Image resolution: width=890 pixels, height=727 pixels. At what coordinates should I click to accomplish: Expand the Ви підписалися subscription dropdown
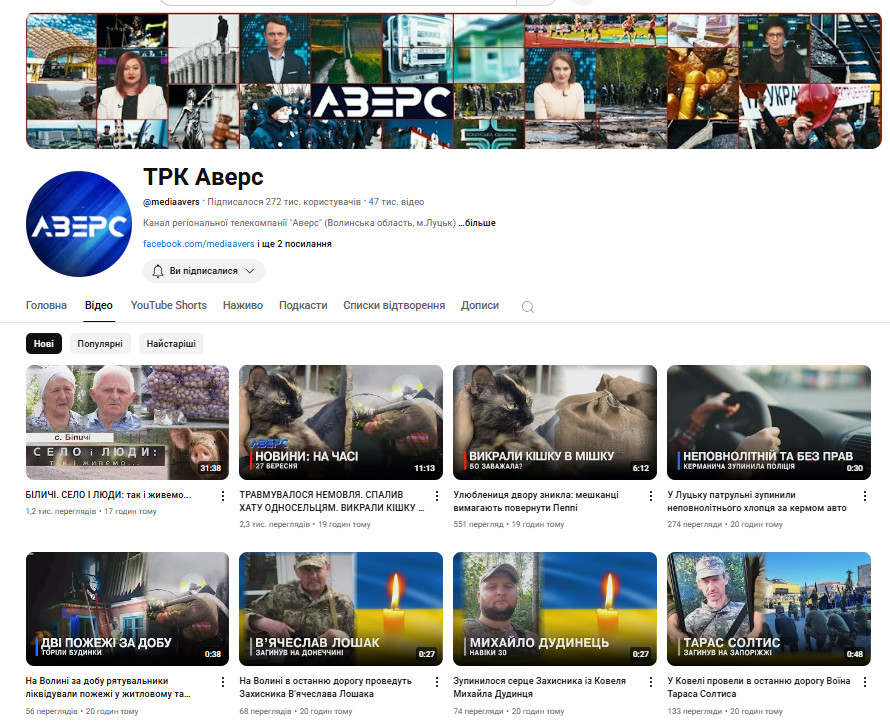coord(204,271)
